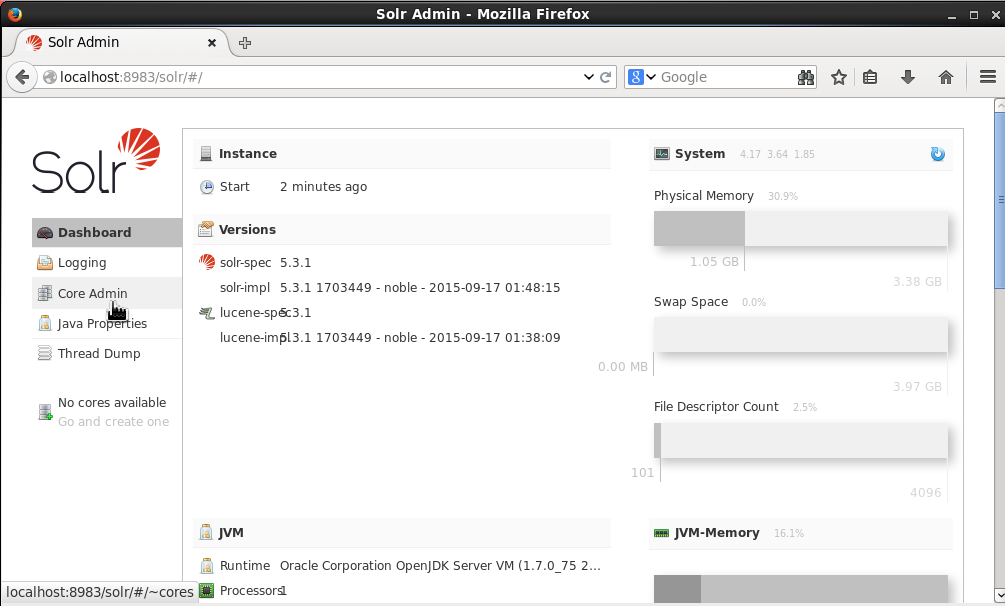Click the JVM-Memory section header
The width and height of the screenshot is (1005, 606).
point(801,533)
